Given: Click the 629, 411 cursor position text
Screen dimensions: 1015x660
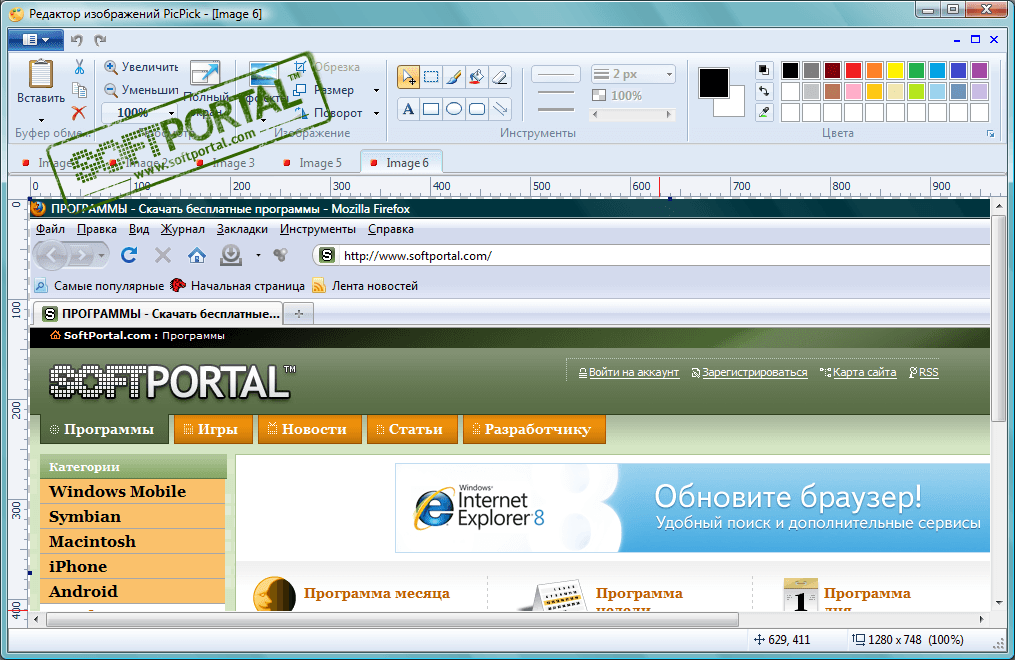Looking at the screenshot, I should [x=789, y=640].
